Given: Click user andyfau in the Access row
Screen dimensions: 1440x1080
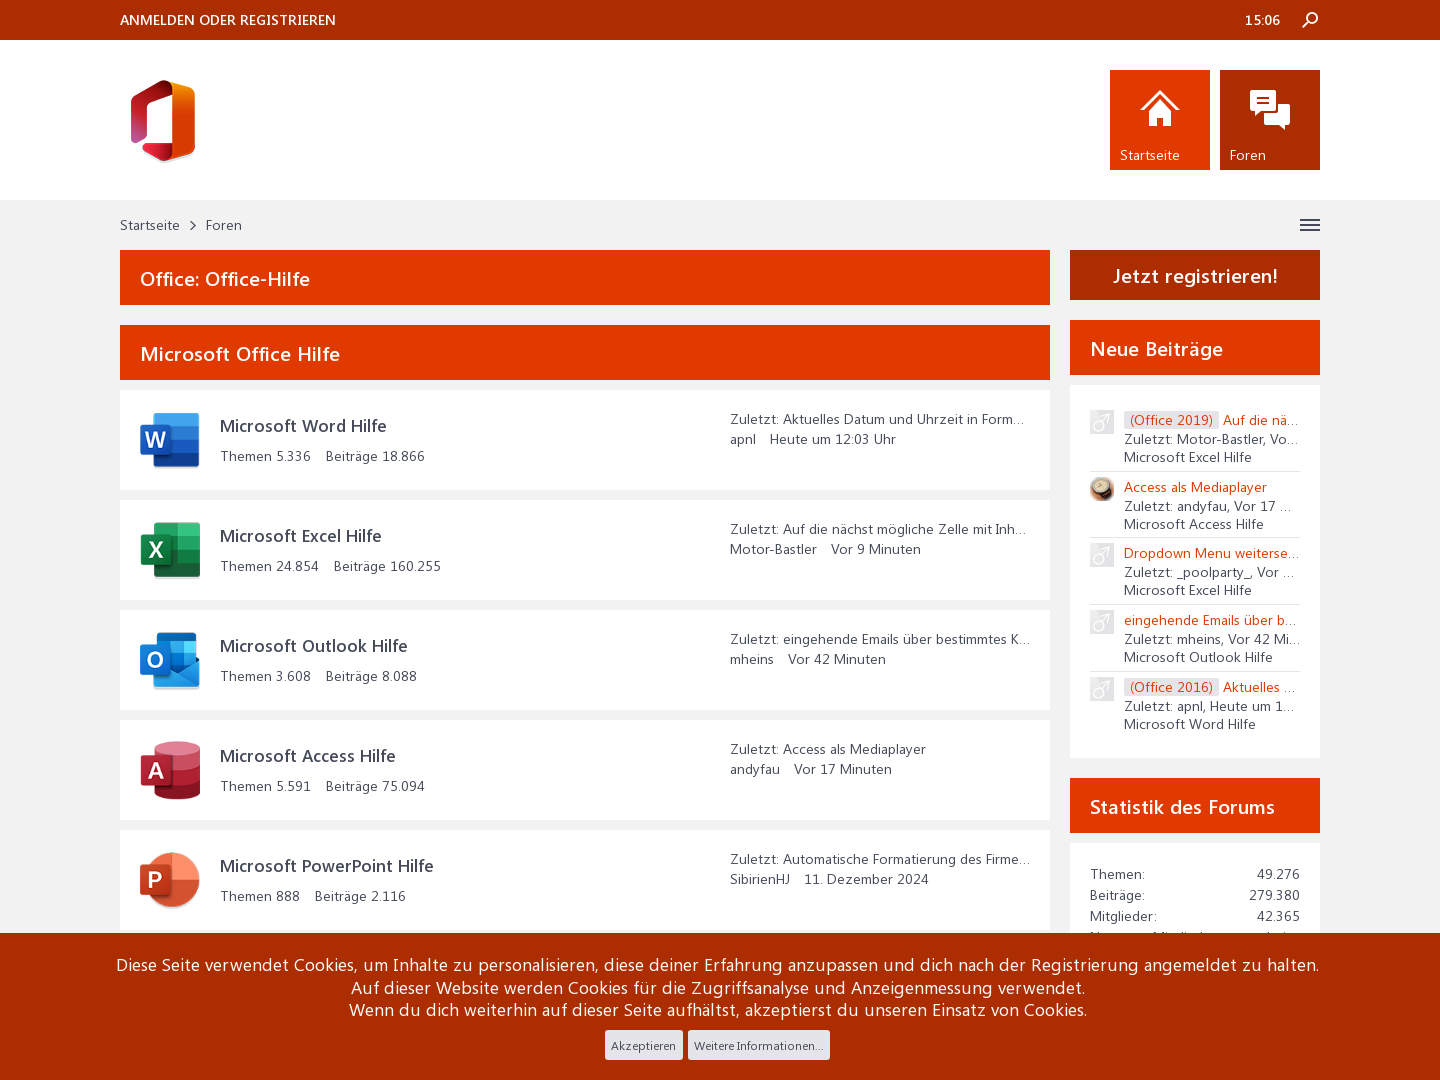Looking at the screenshot, I should [755, 769].
